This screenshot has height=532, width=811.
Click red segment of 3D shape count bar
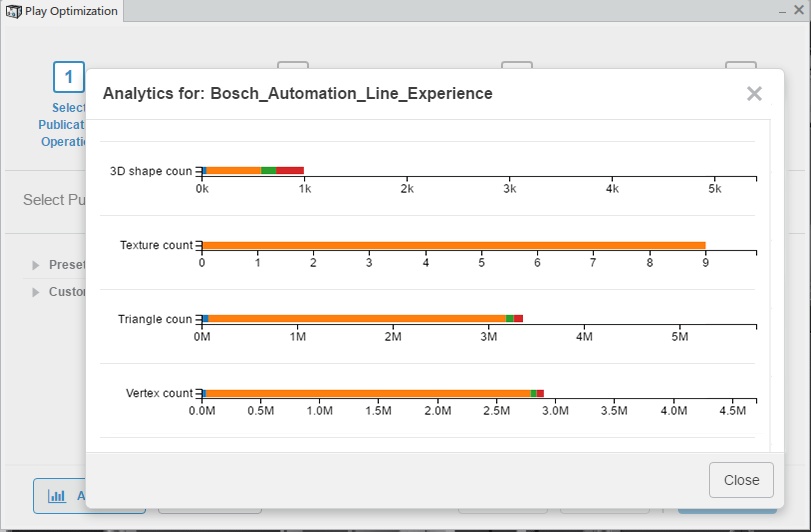tap(290, 171)
